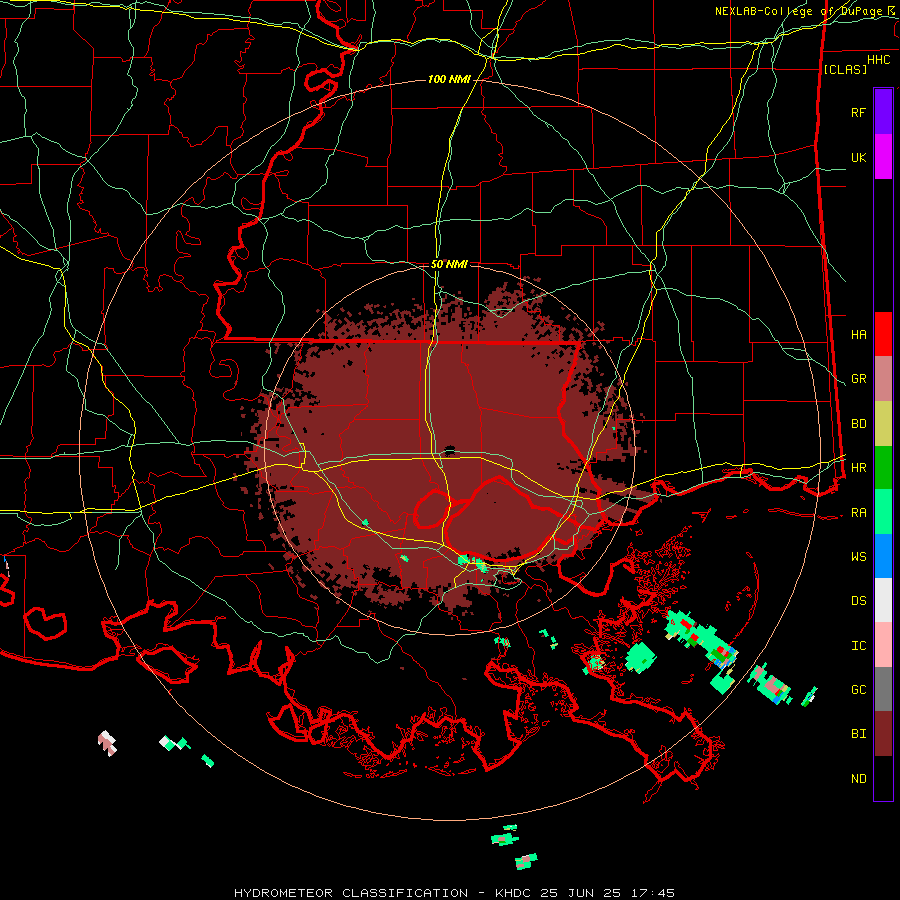The image size is (900, 900).
Task: Click the small black radar site hole at center
Action: pyautogui.click(x=449, y=449)
